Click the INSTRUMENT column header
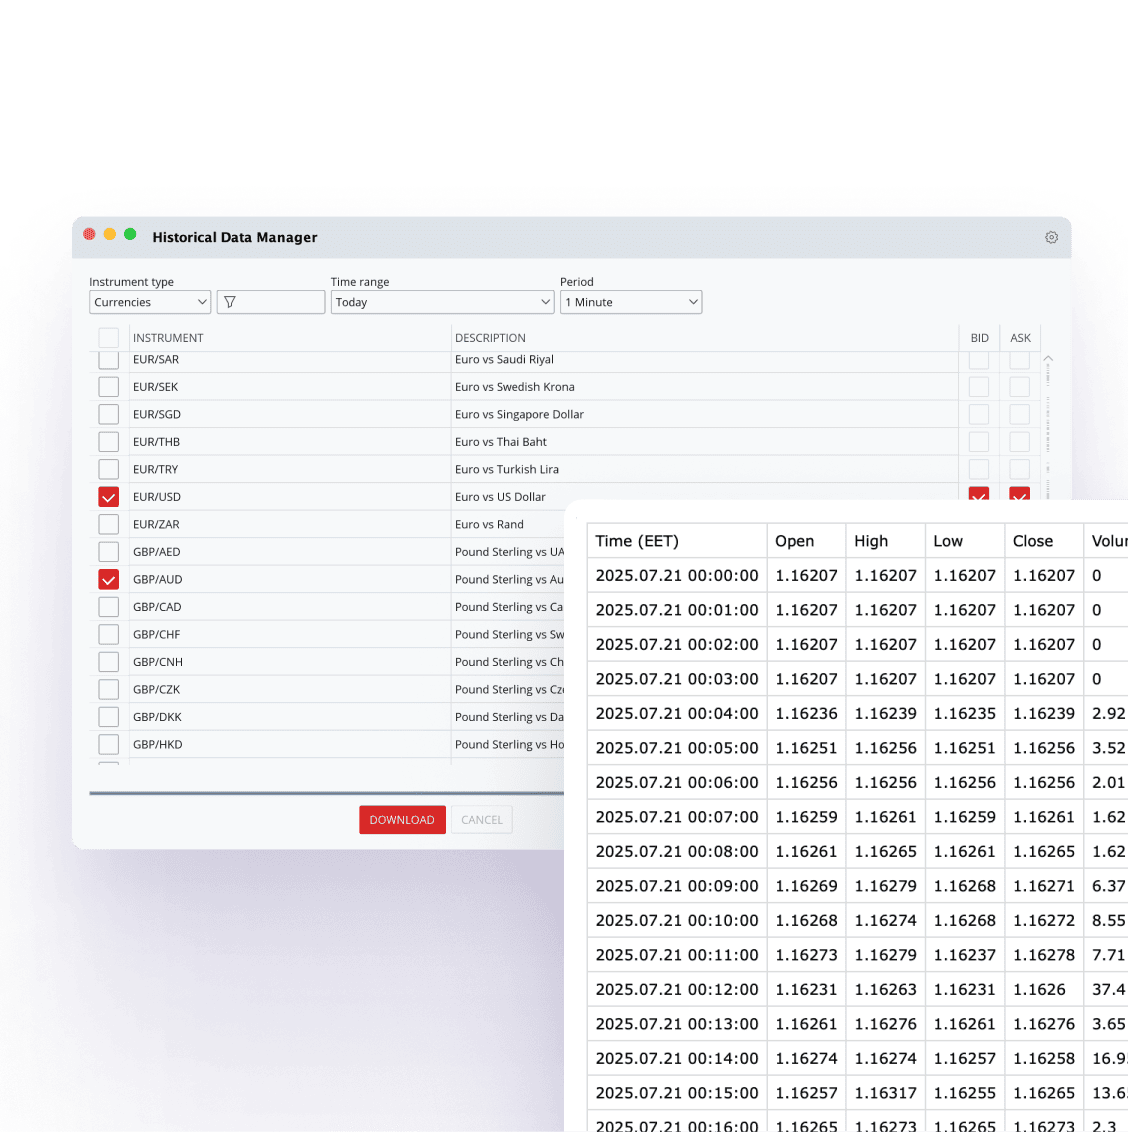1128x1132 pixels. pos(168,338)
